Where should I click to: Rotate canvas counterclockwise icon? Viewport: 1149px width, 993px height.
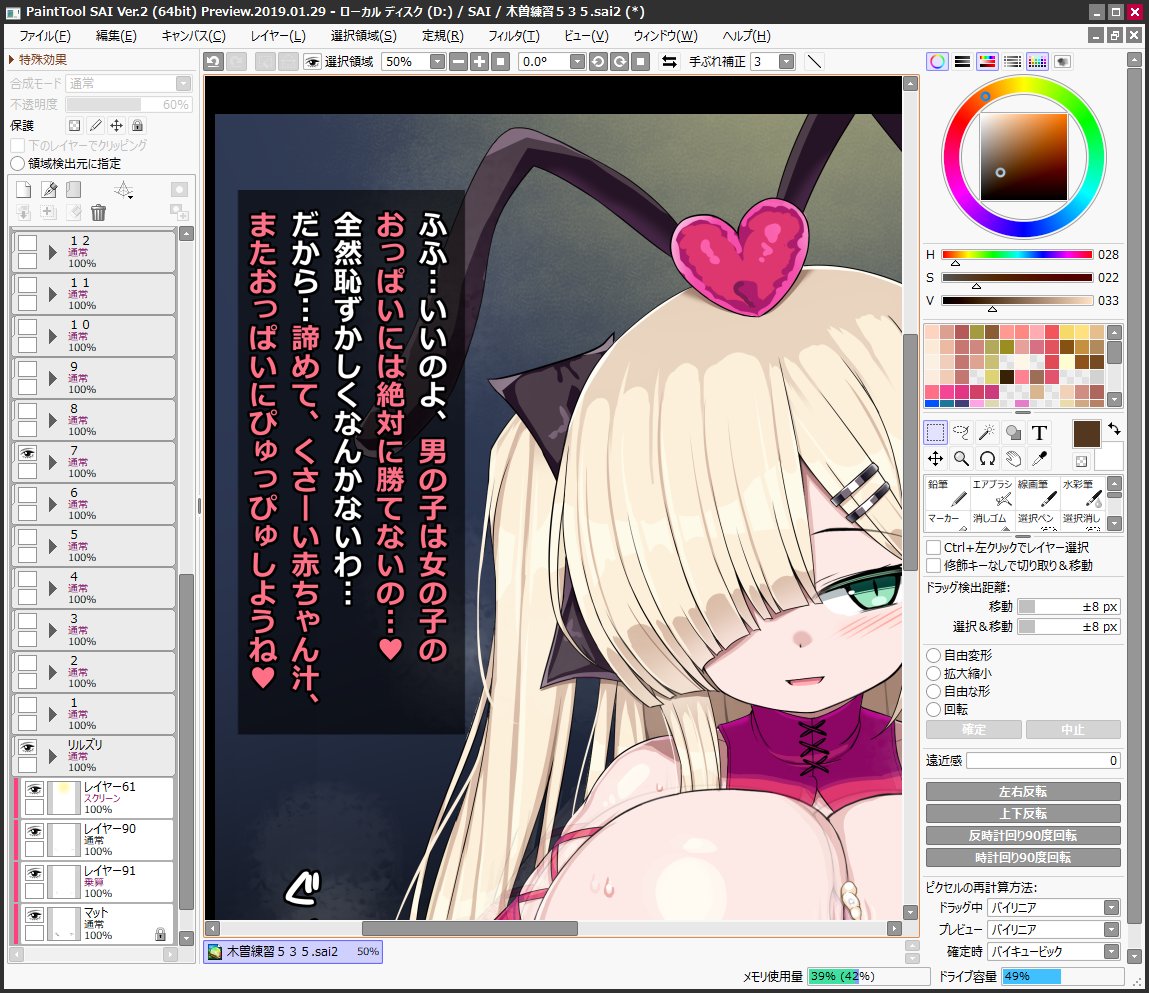coord(598,62)
